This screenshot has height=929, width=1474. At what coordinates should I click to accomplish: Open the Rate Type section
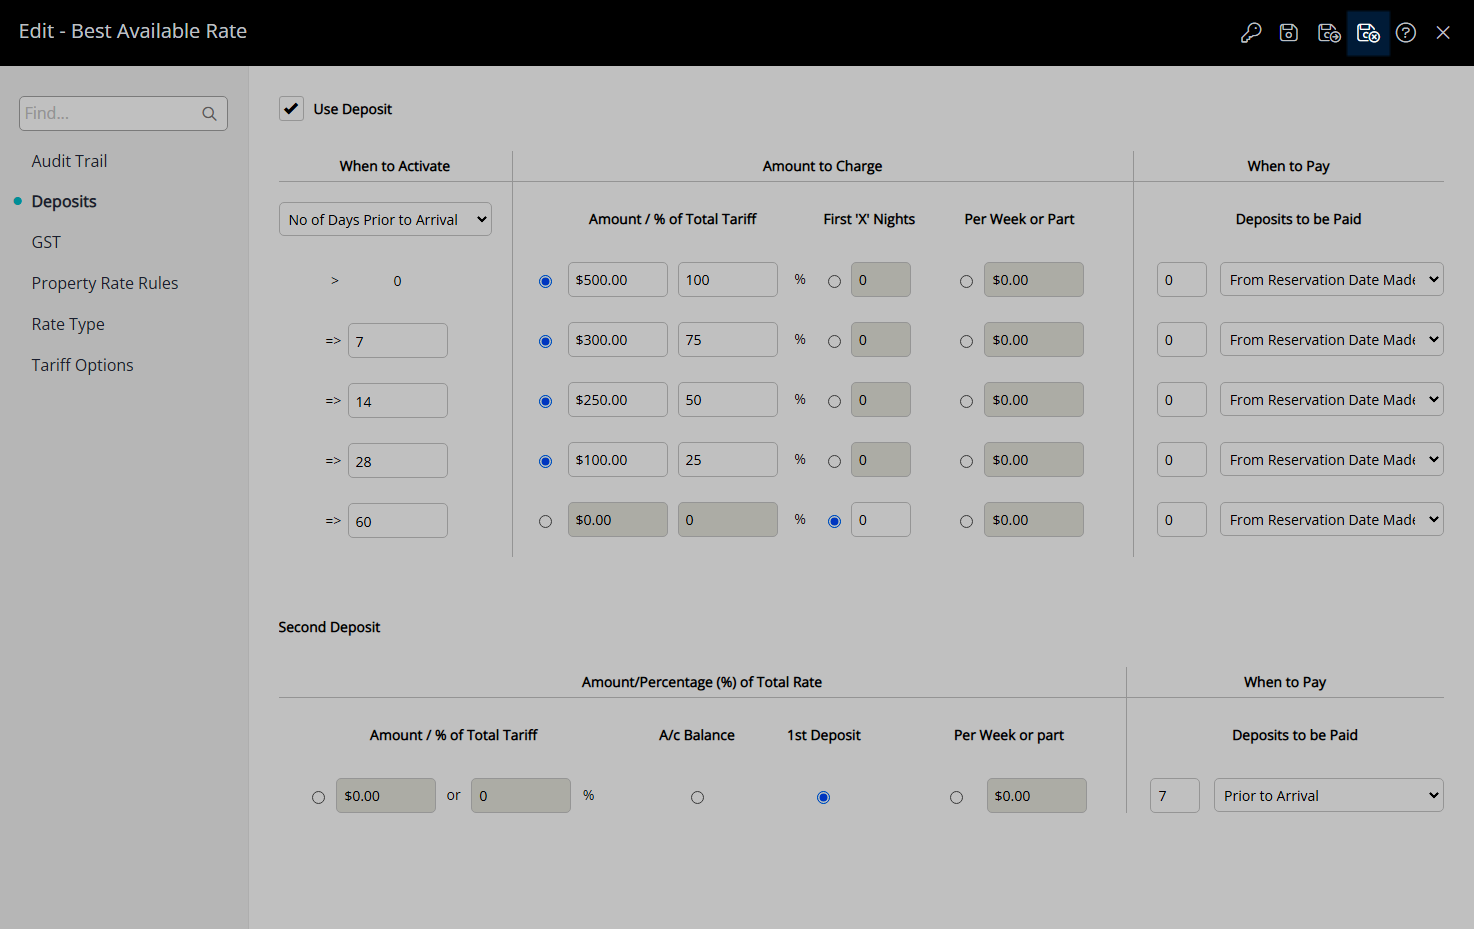[x=68, y=325]
